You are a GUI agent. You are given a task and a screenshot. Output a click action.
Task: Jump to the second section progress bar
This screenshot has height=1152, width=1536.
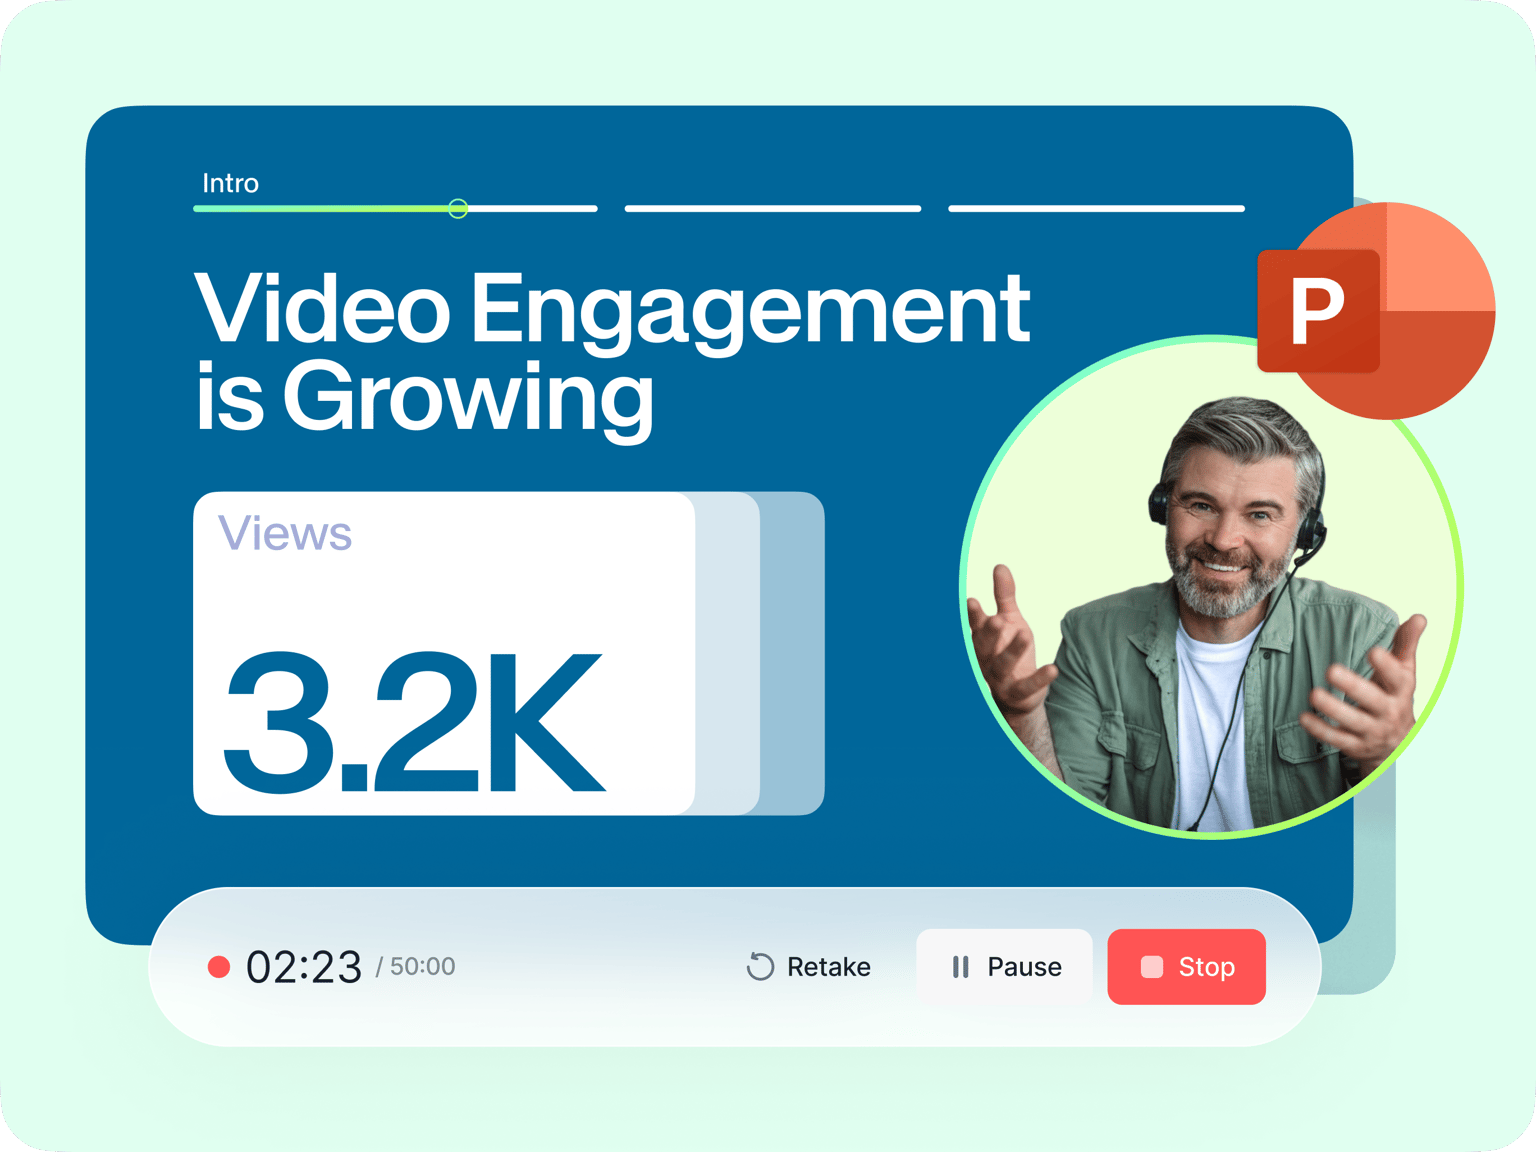pos(773,208)
